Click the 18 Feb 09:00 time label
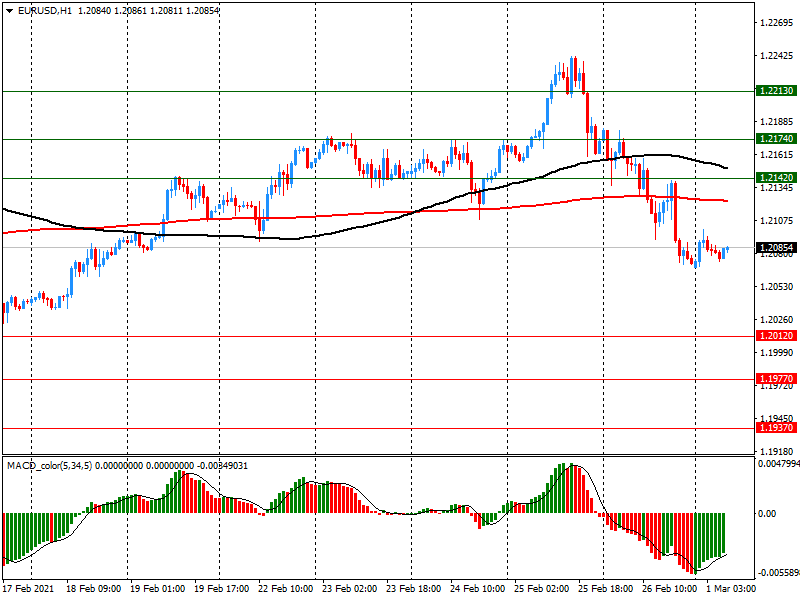Image resolution: width=800 pixels, height=600 pixels. [93, 589]
